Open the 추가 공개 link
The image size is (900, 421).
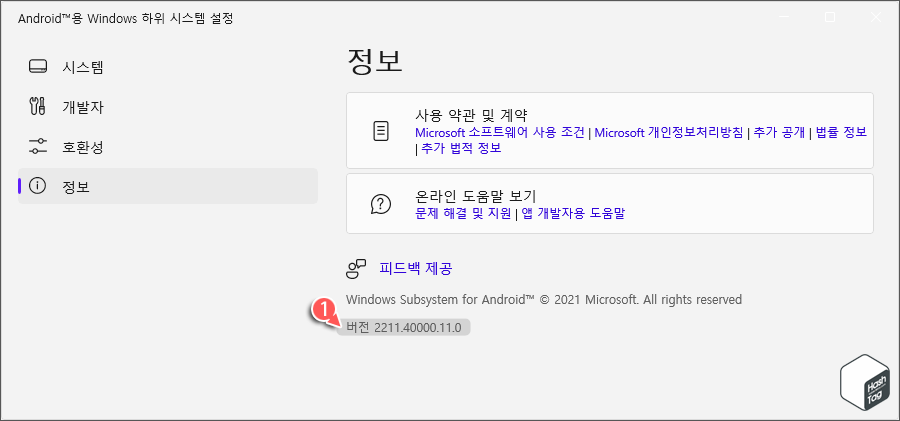pyautogui.click(x=778, y=133)
